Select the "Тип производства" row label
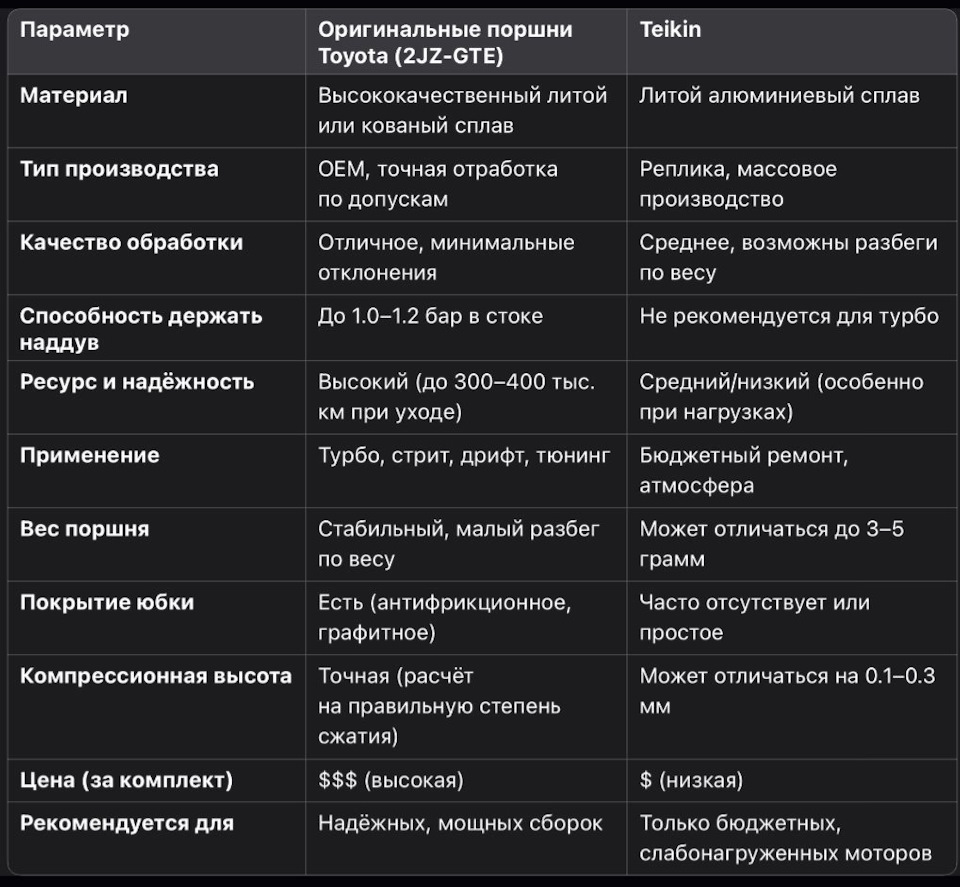This screenshot has width=960, height=887. 119,169
